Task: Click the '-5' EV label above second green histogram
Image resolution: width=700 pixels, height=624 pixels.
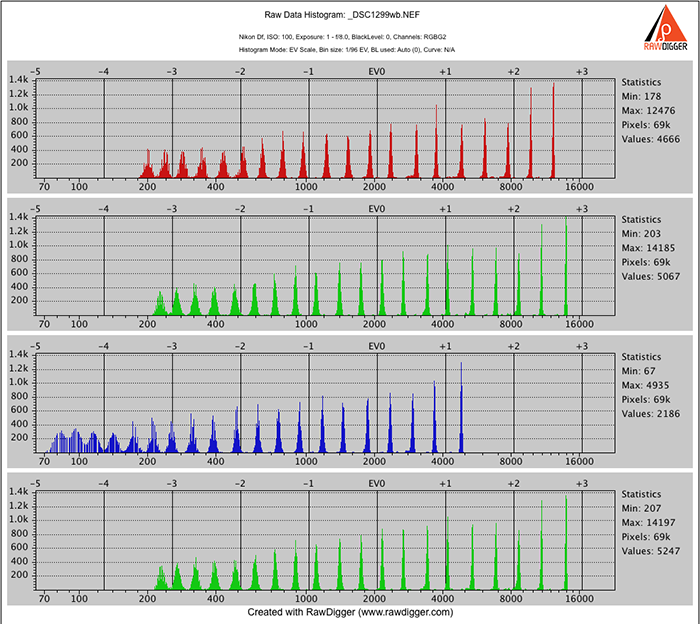Action: coord(35,484)
